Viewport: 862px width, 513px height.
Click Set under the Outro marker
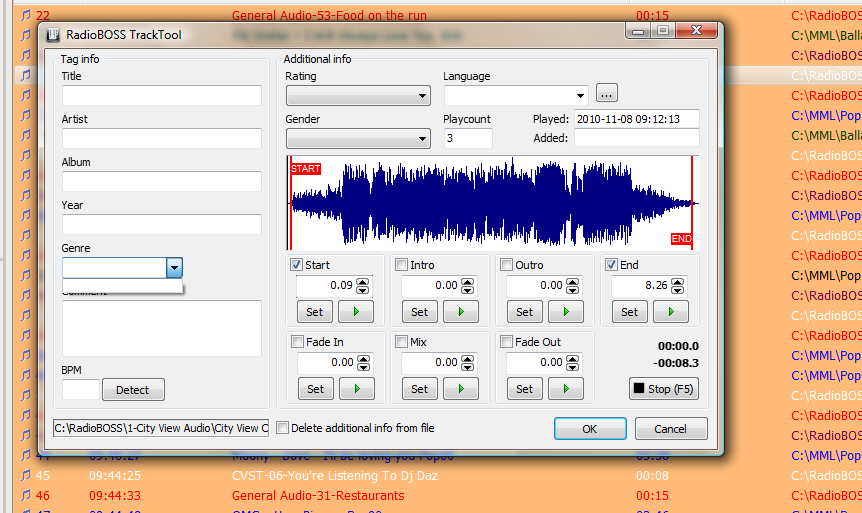coord(524,312)
